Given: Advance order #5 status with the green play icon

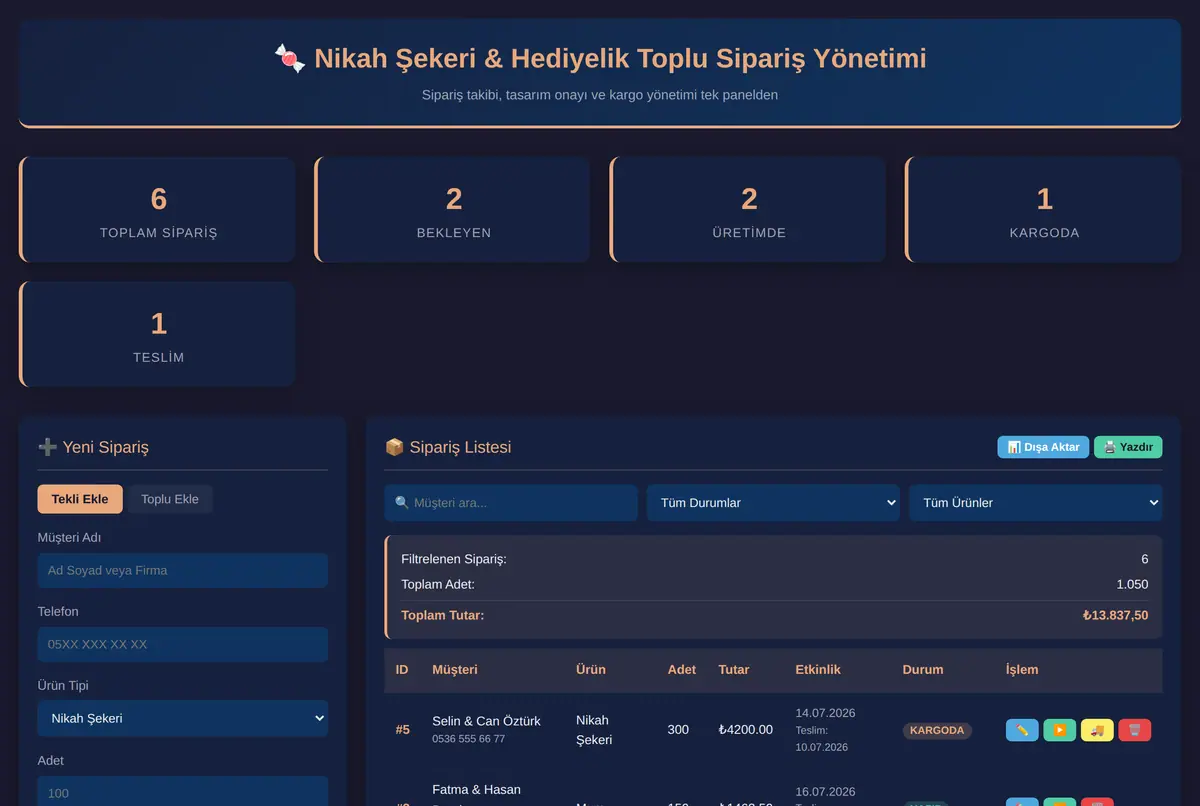Looking at the screenshot, I should click(1060, 730).
